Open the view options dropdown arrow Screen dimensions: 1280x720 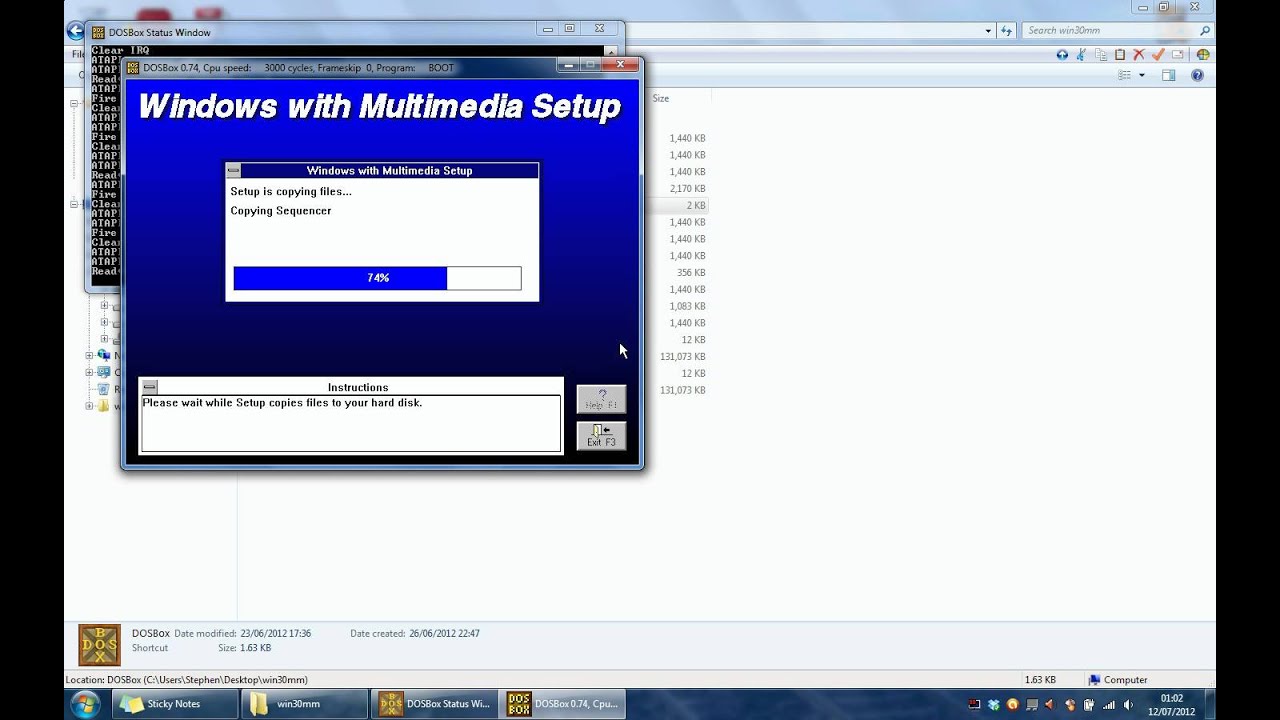pos(1142,75)
